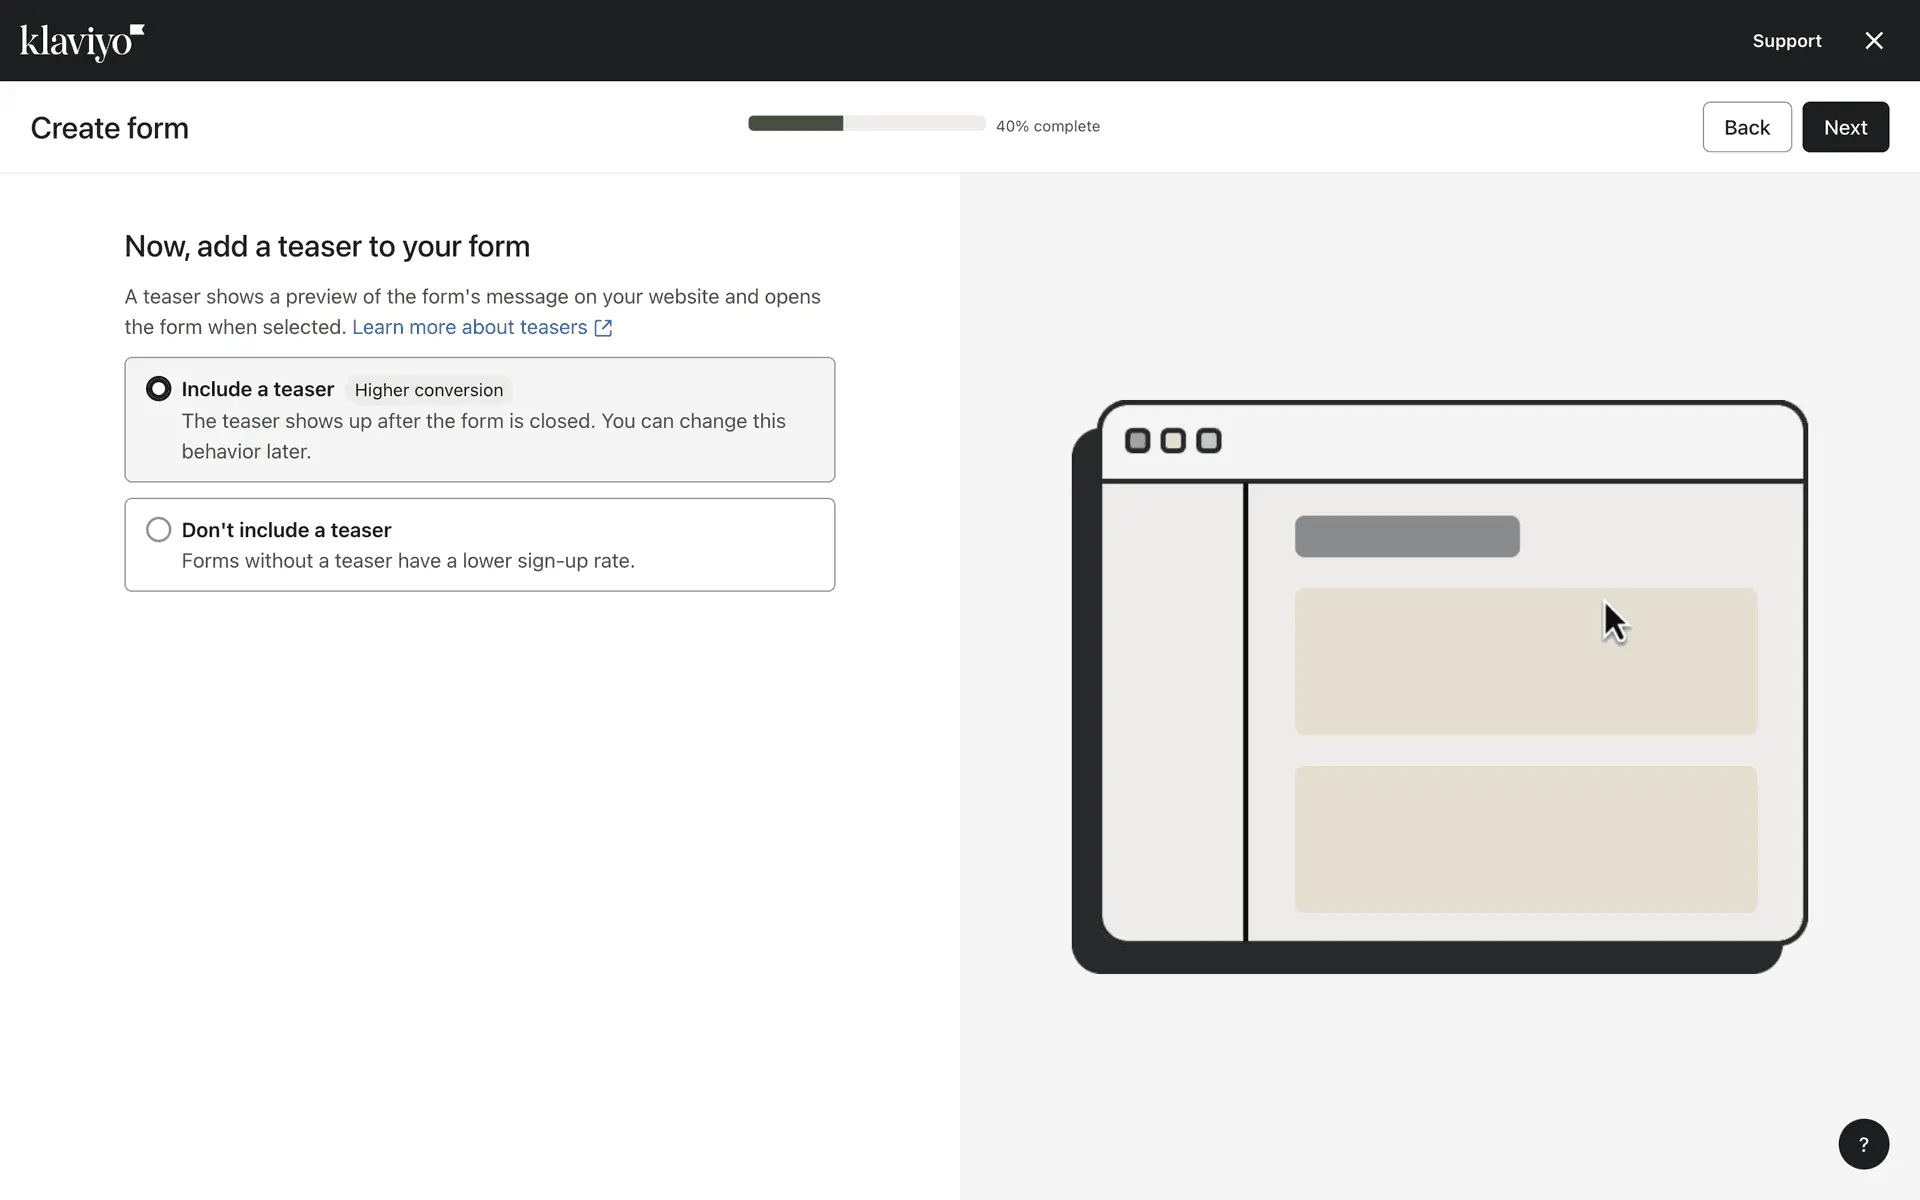1920x1200 pixels.
Task: Close the form creation wizard
Action: point(1873,41)
